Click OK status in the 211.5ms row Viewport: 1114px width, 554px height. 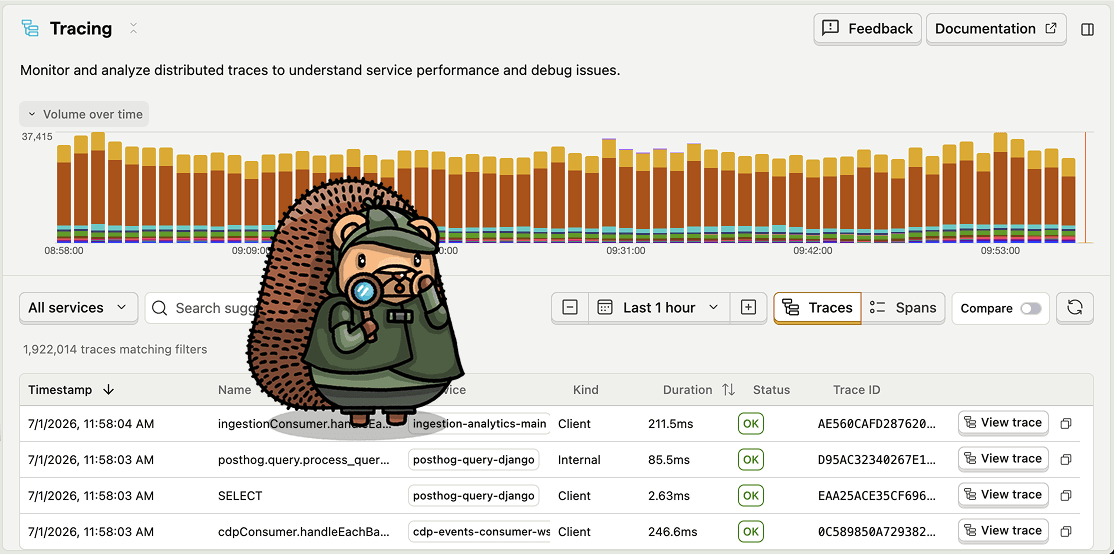coord(750,424)
